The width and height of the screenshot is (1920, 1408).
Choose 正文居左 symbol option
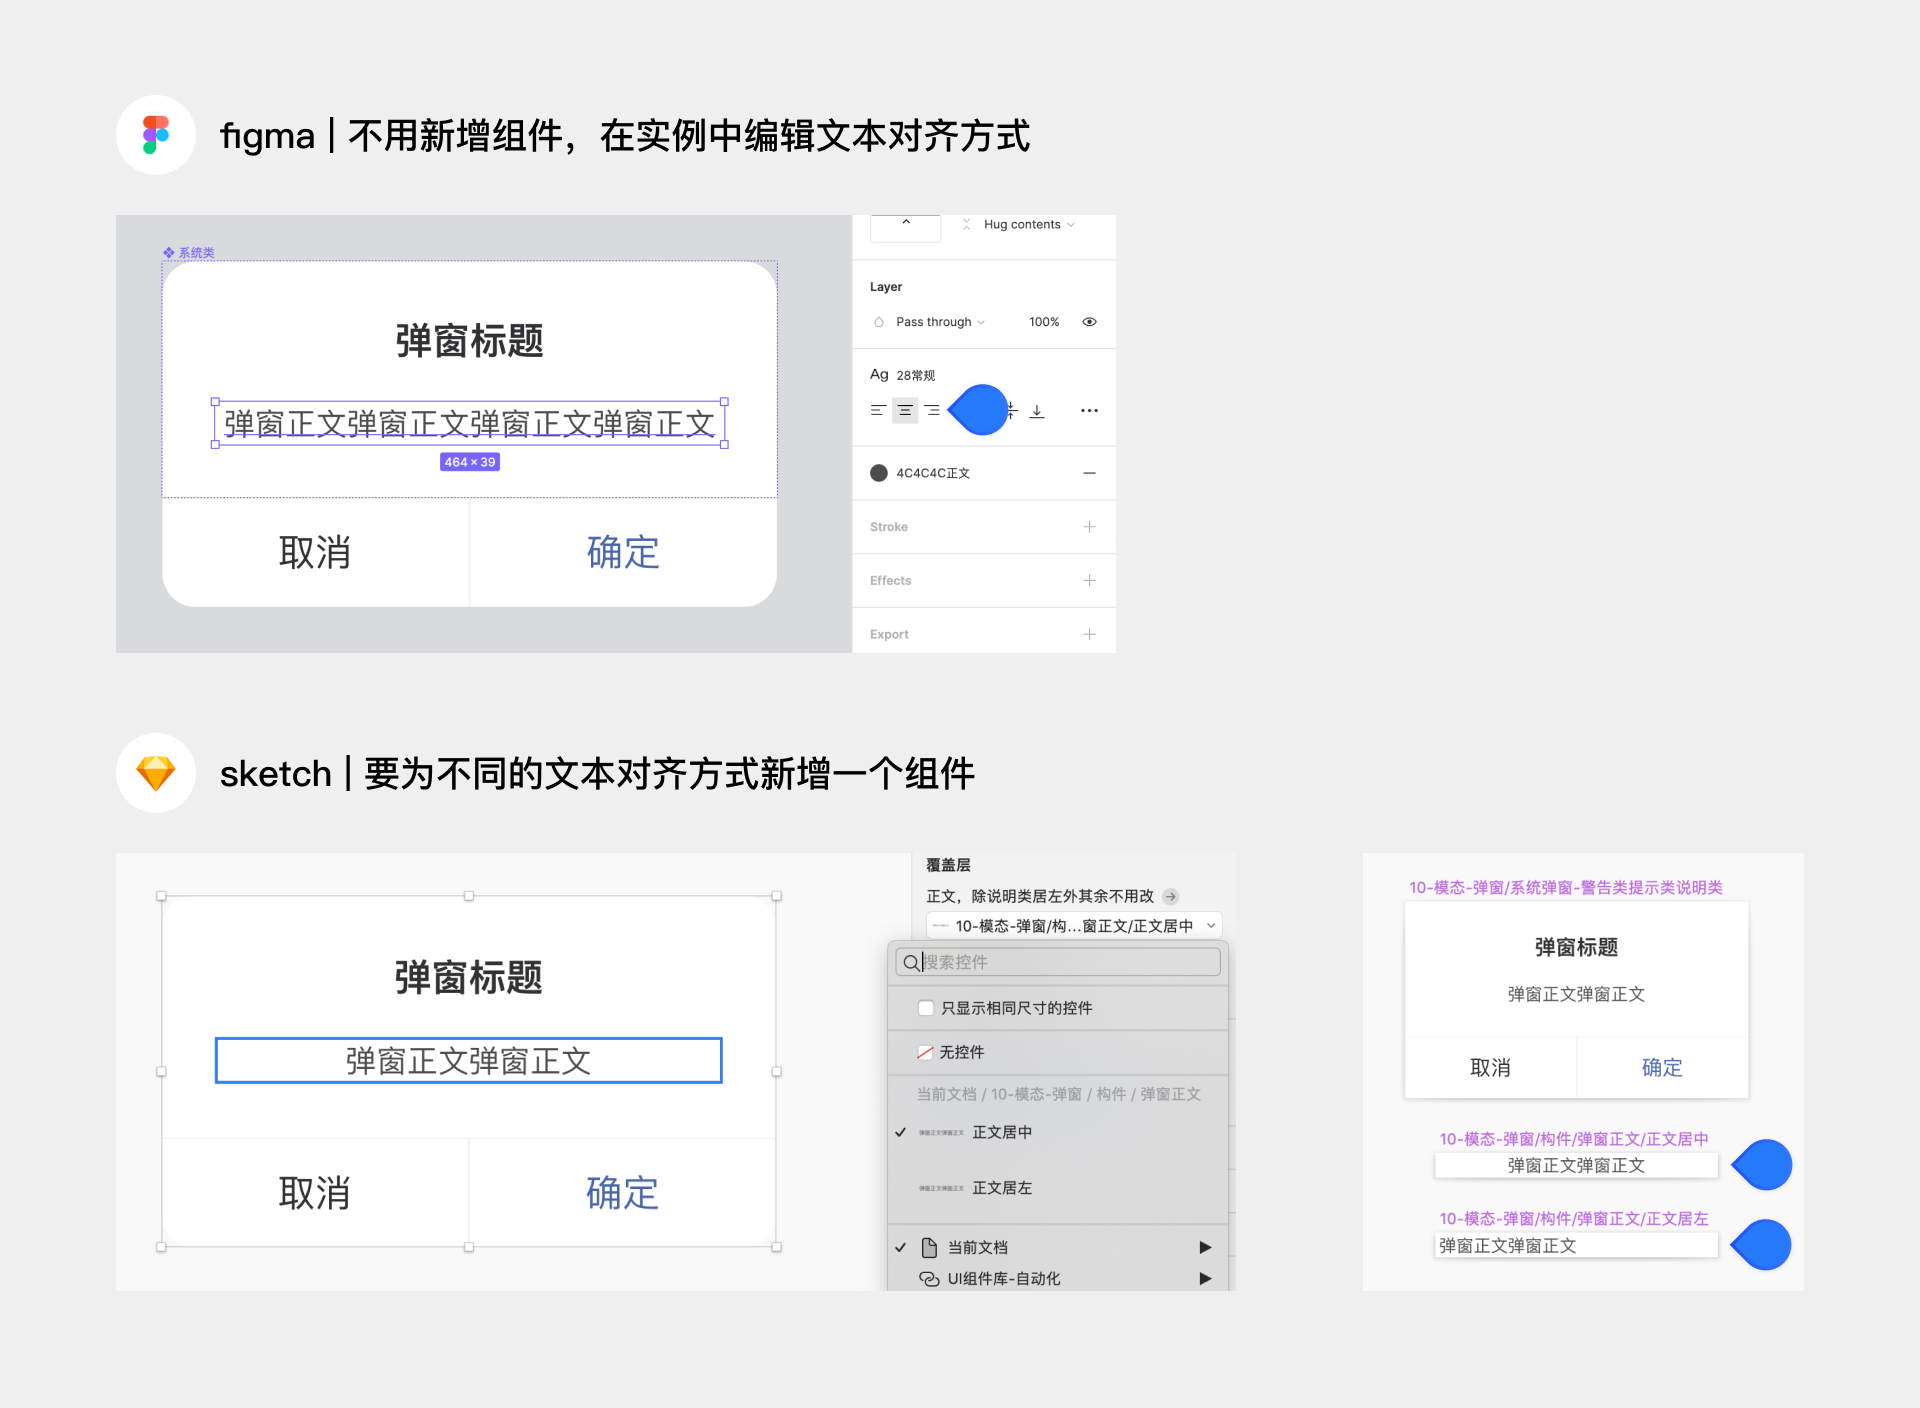[x=1001, y=1188]
